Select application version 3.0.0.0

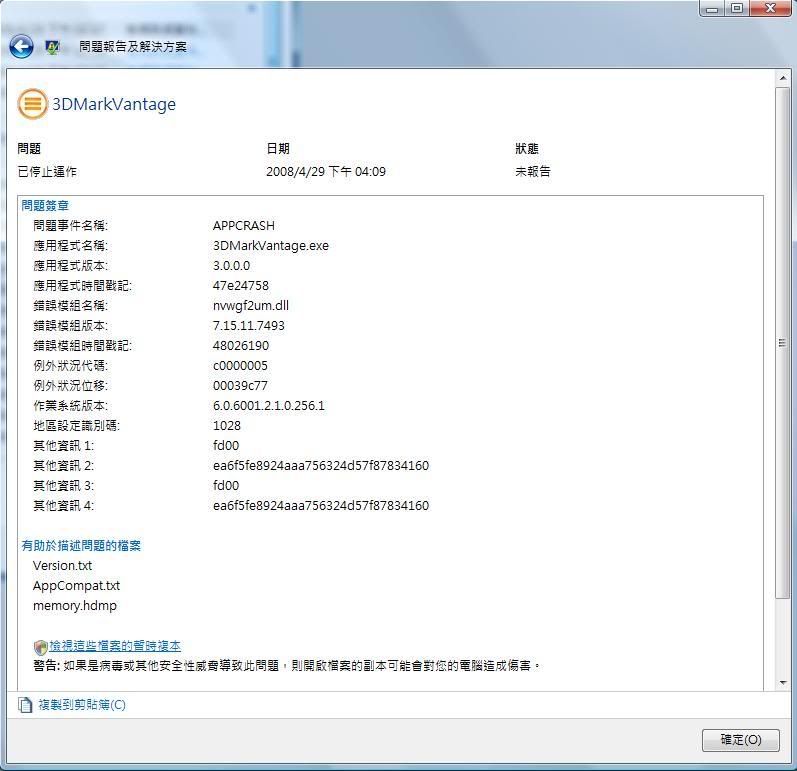231,265
